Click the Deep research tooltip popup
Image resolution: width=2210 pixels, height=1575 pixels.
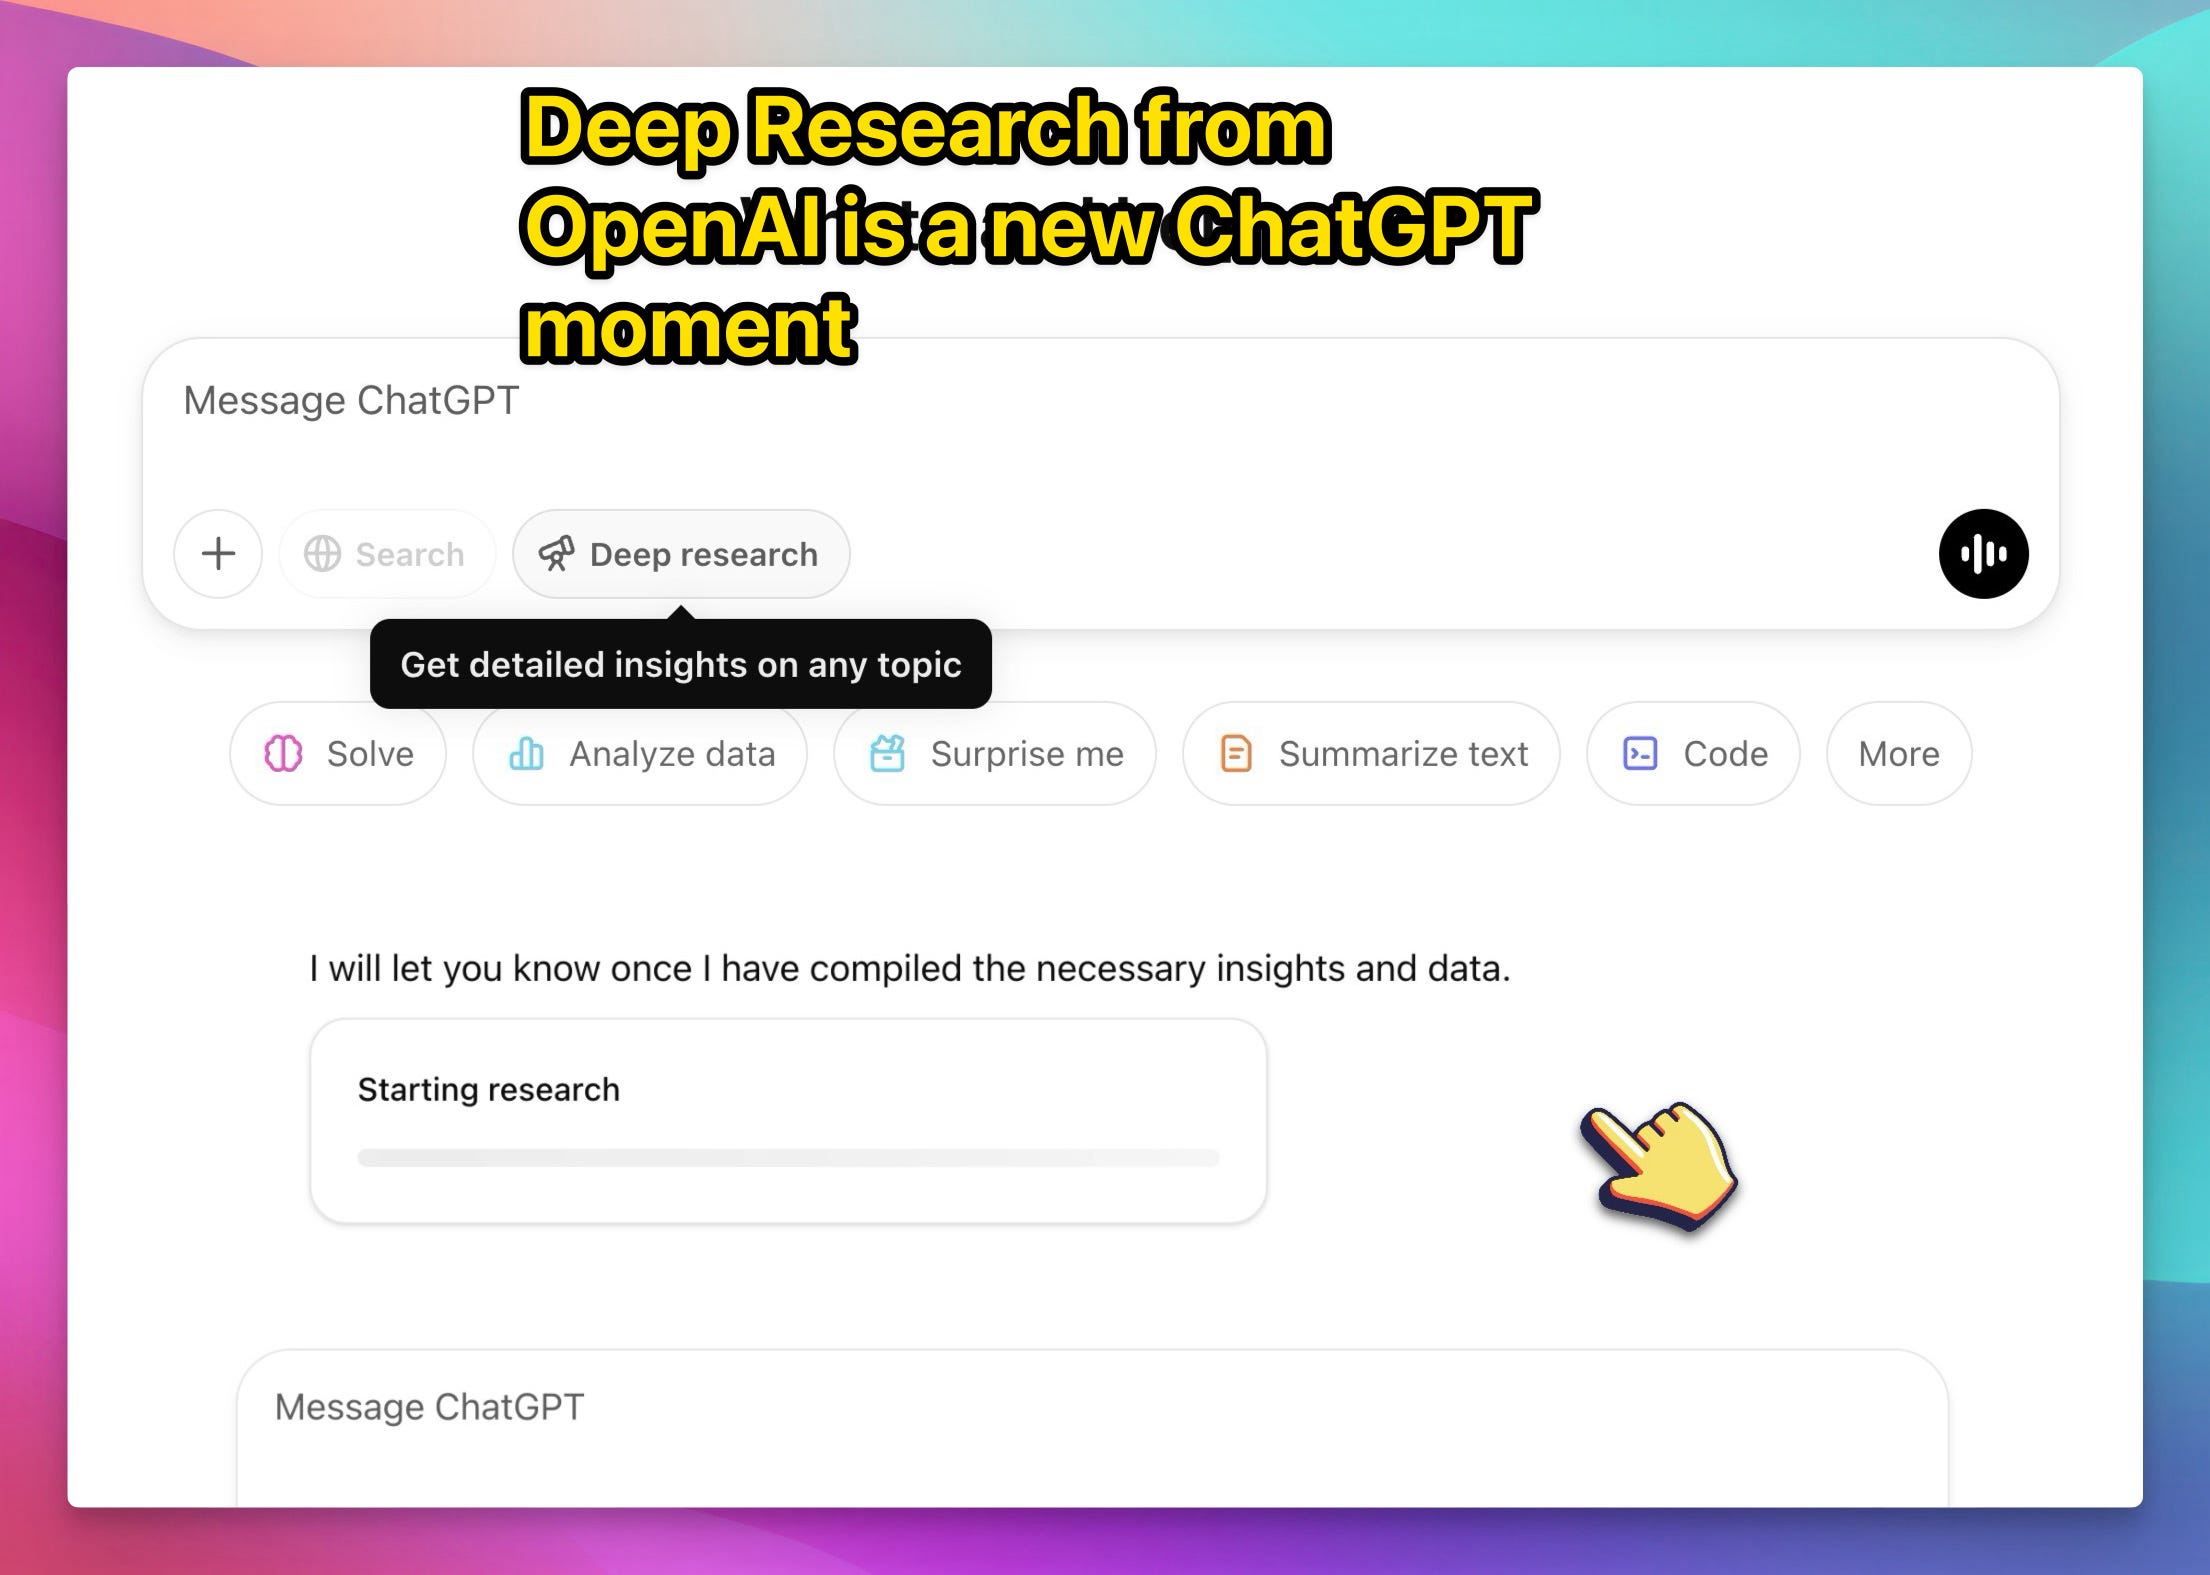pos(682,663)
